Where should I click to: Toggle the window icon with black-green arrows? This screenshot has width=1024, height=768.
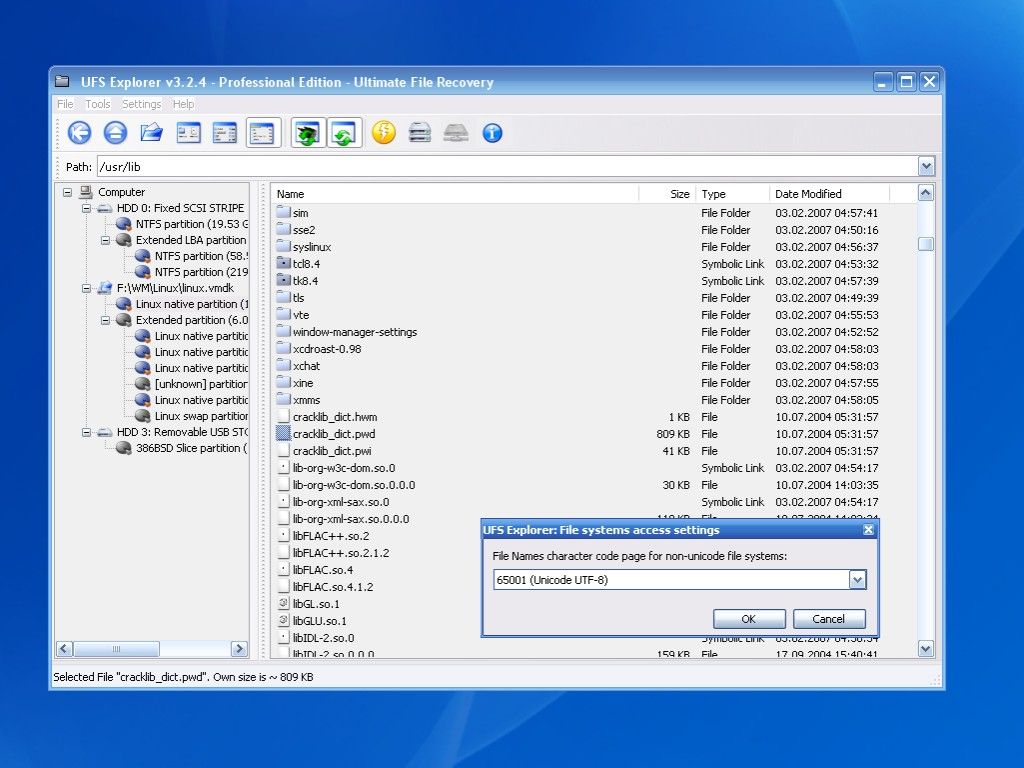point(308,133)
